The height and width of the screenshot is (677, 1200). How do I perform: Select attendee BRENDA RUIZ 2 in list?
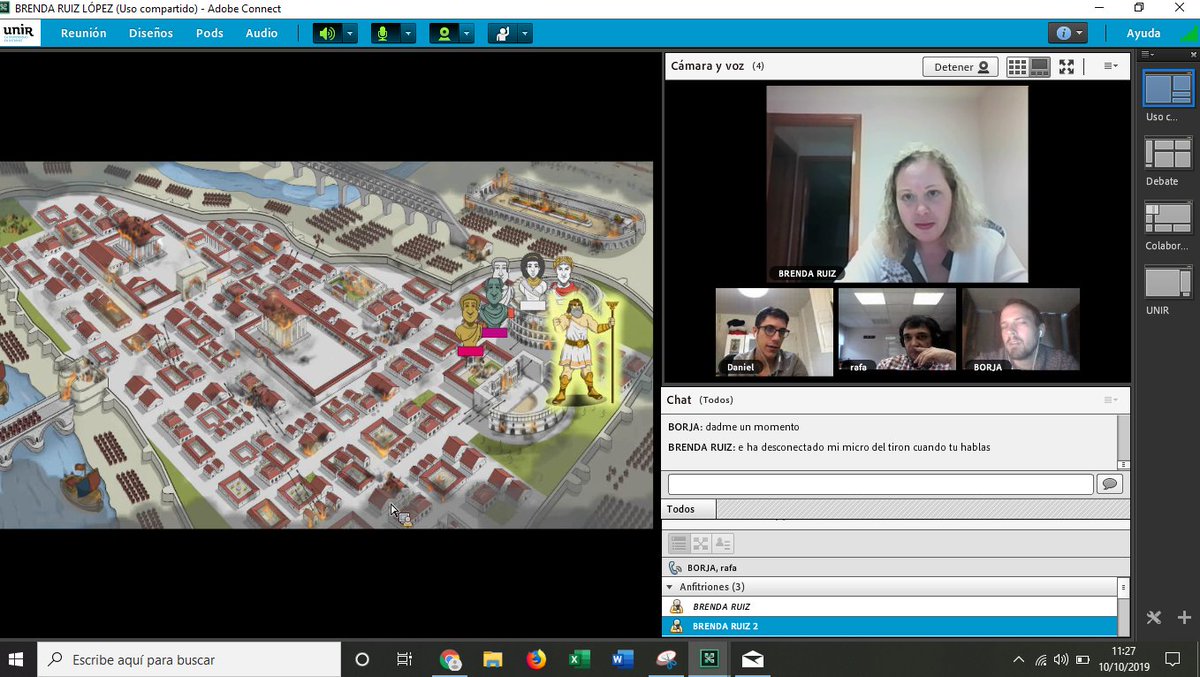(889, 626)
